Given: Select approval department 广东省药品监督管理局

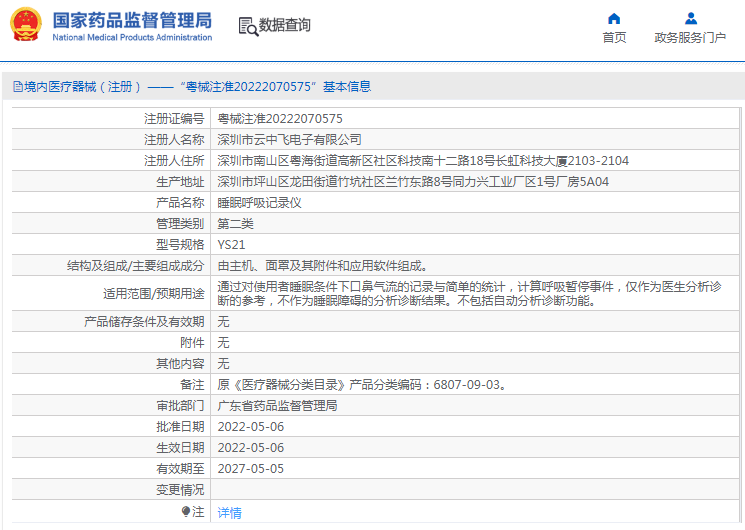Looking at the screenshot, I should 277,405.
